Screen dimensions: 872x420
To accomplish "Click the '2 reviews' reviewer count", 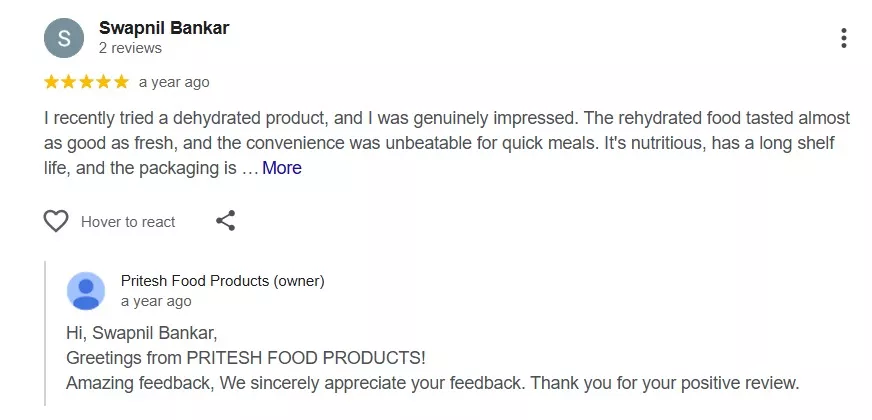I will (x=130, y=48).
